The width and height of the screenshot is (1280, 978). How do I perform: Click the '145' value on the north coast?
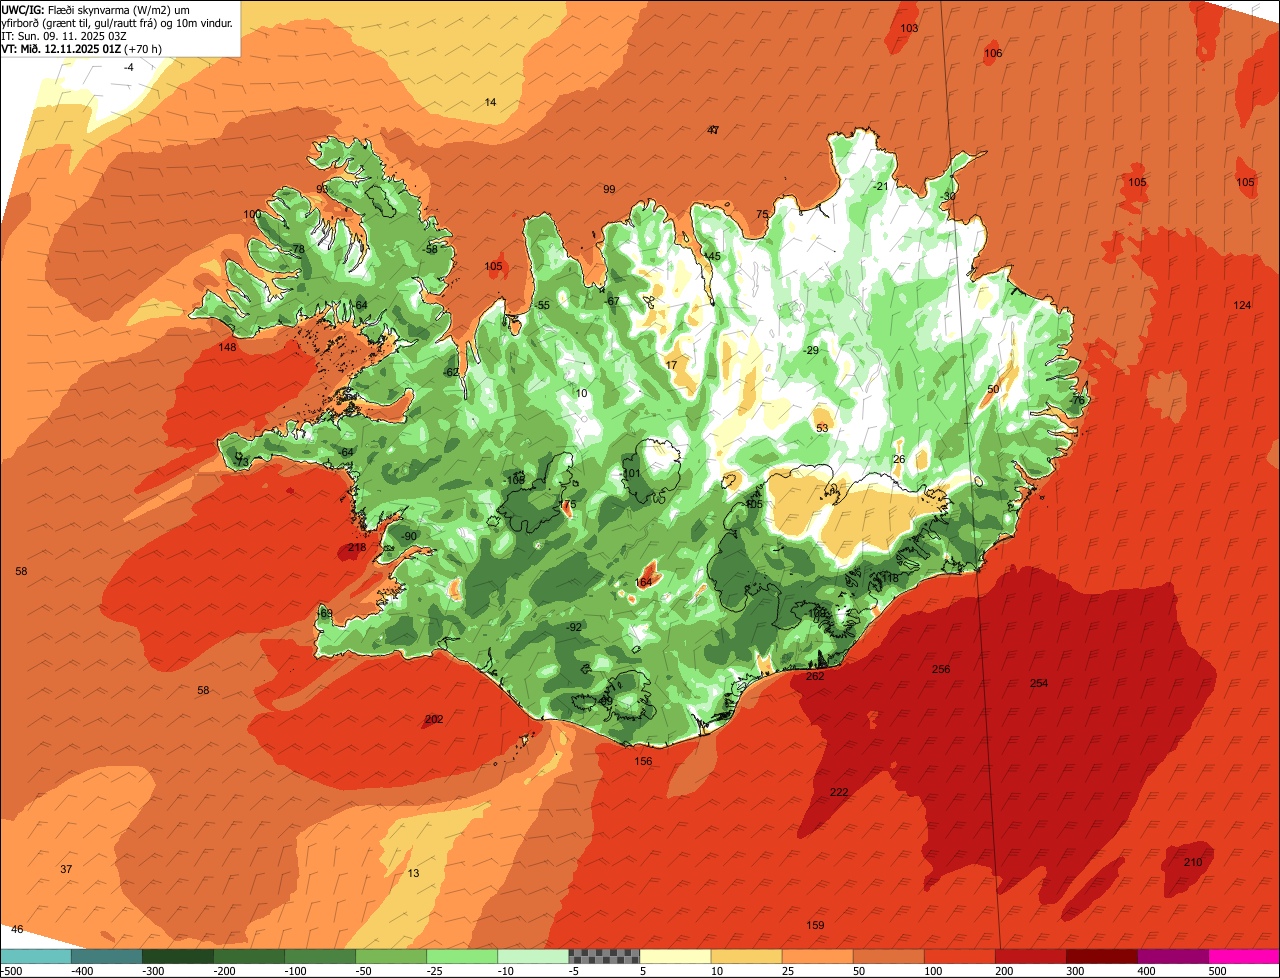[x=711, y=257]
